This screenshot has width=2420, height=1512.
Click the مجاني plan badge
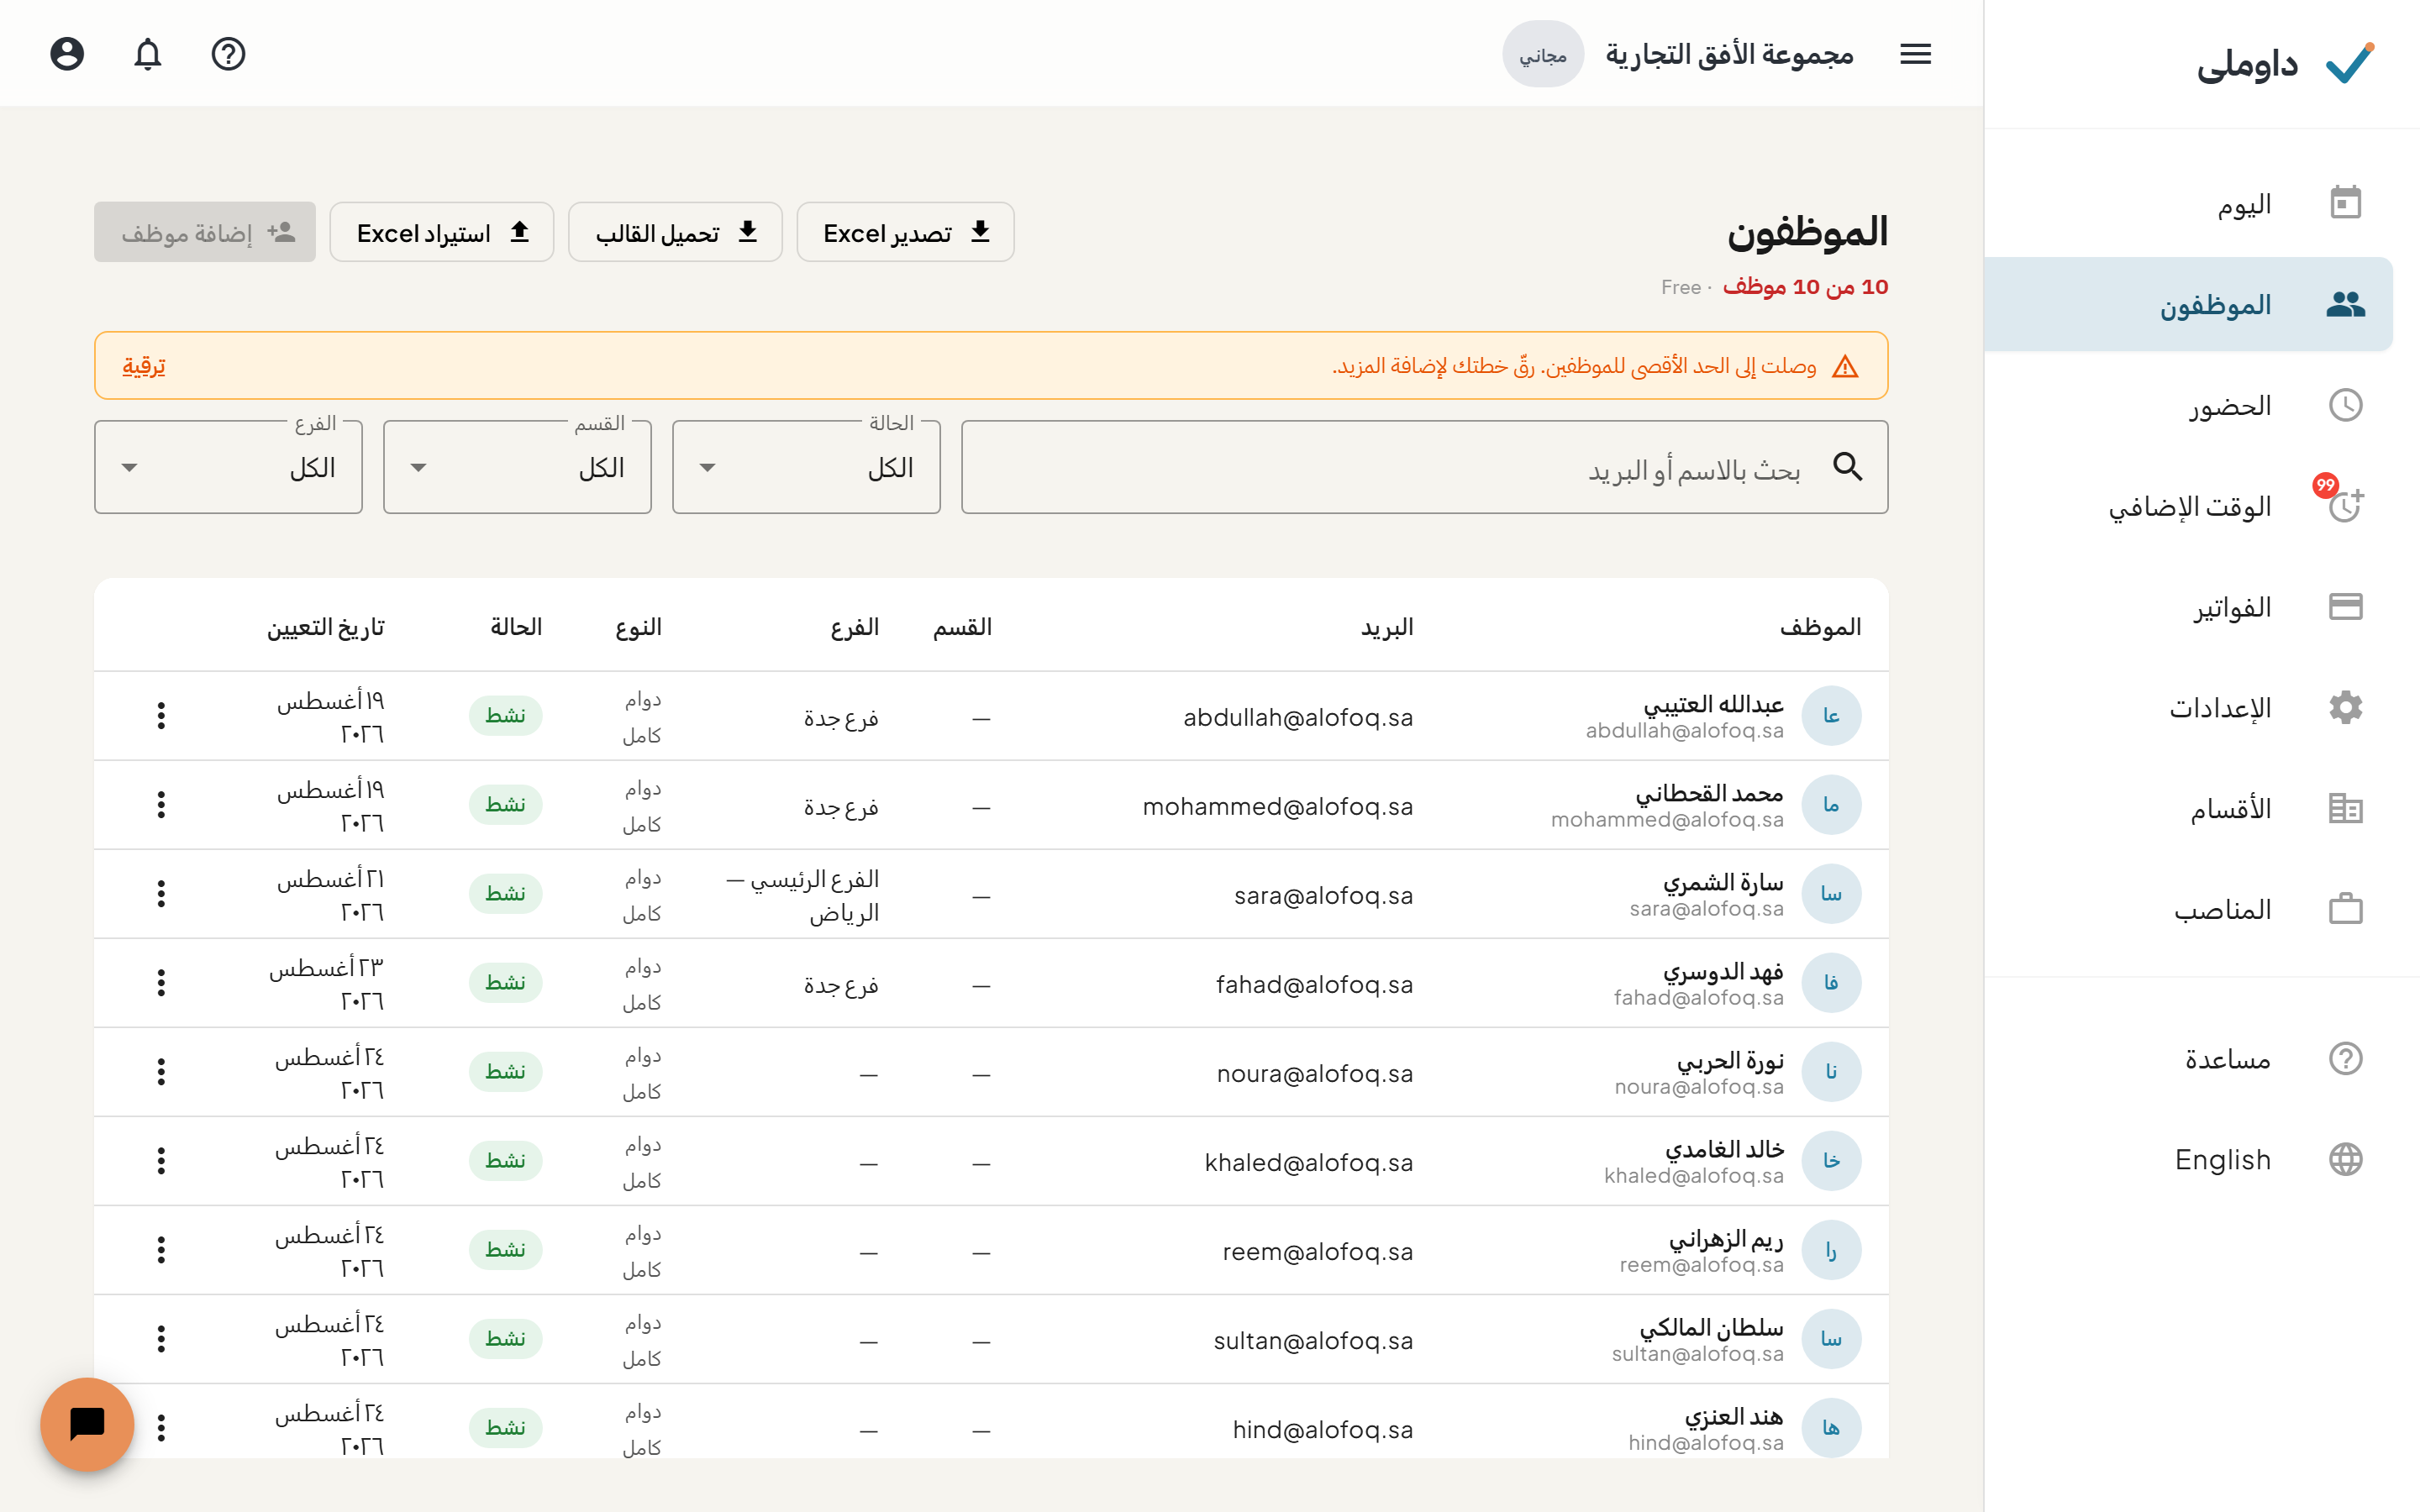click(1542, 54)
